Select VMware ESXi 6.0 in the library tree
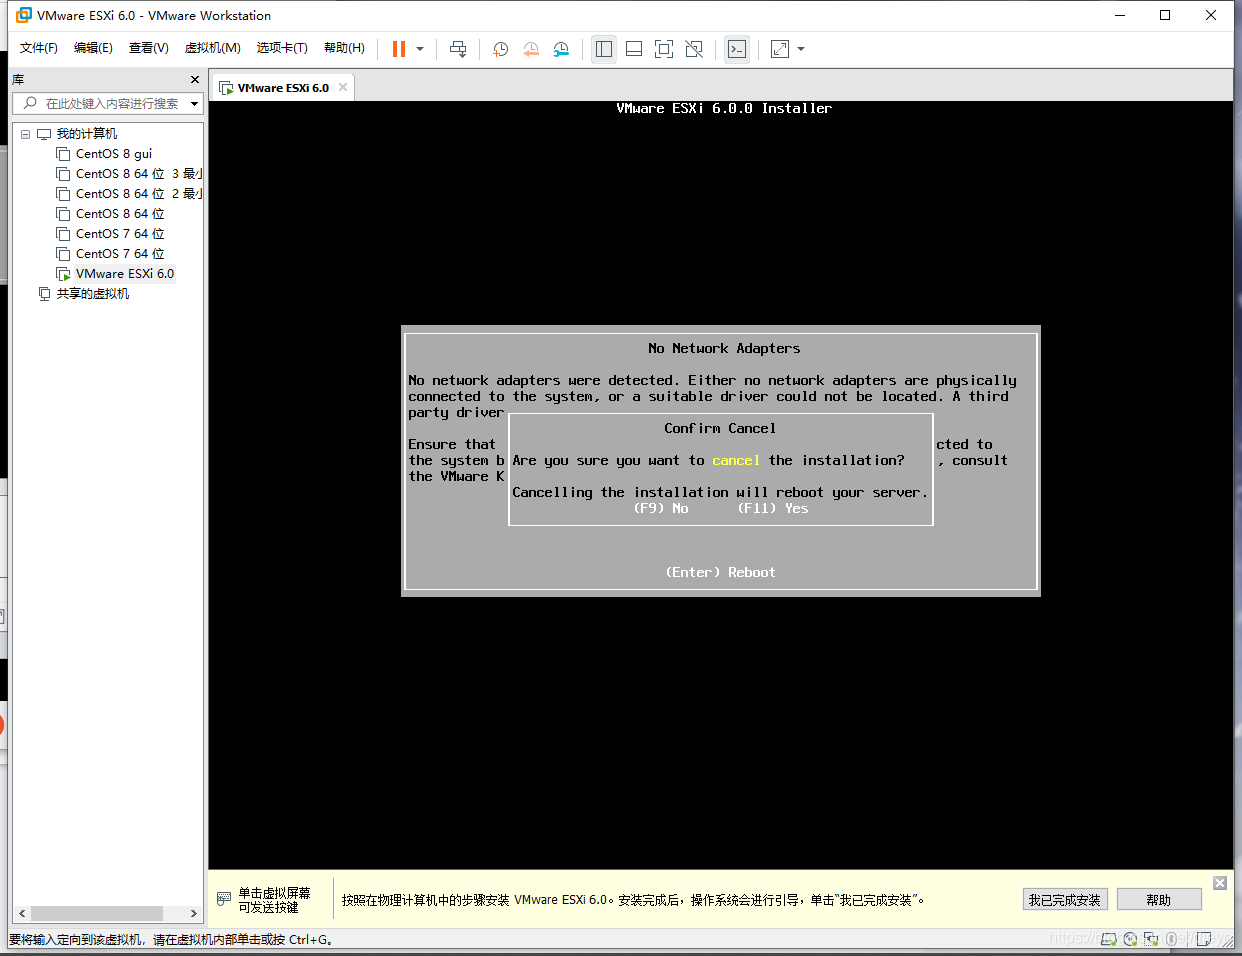 coord(125,274)
